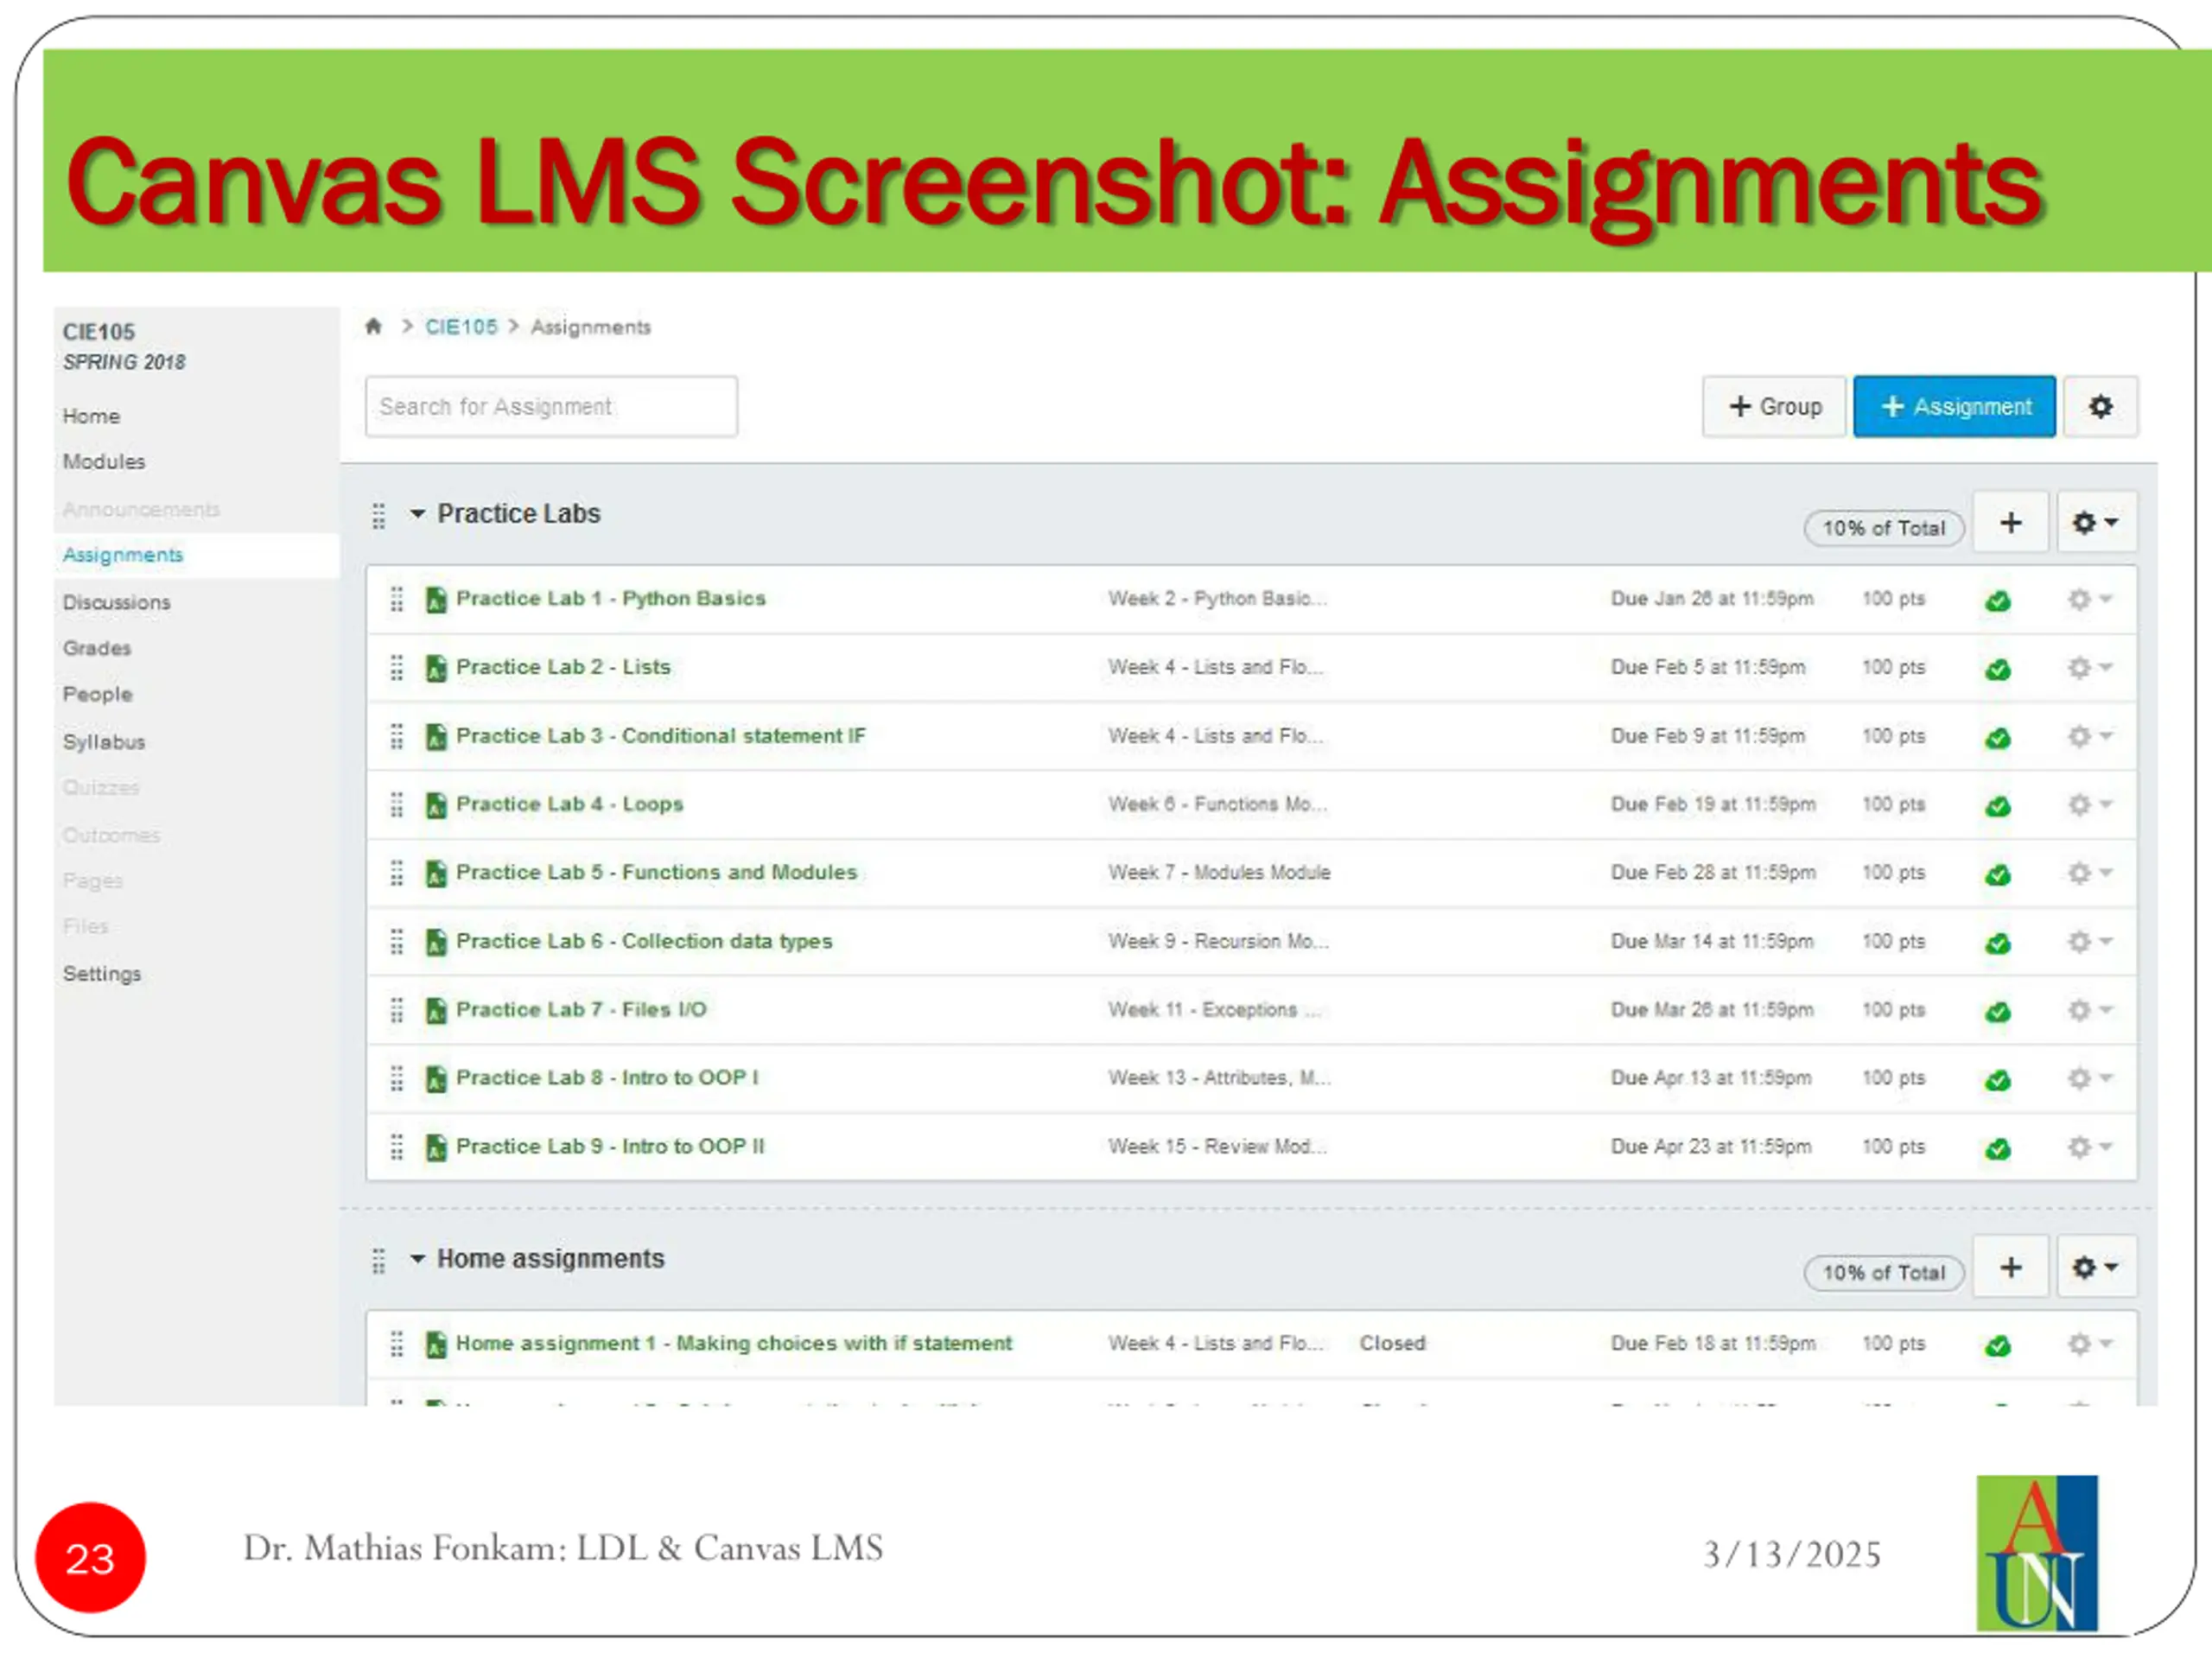Open gear dropdown for Practice Lab 9
2212x1659 pixels.
2090,1147
